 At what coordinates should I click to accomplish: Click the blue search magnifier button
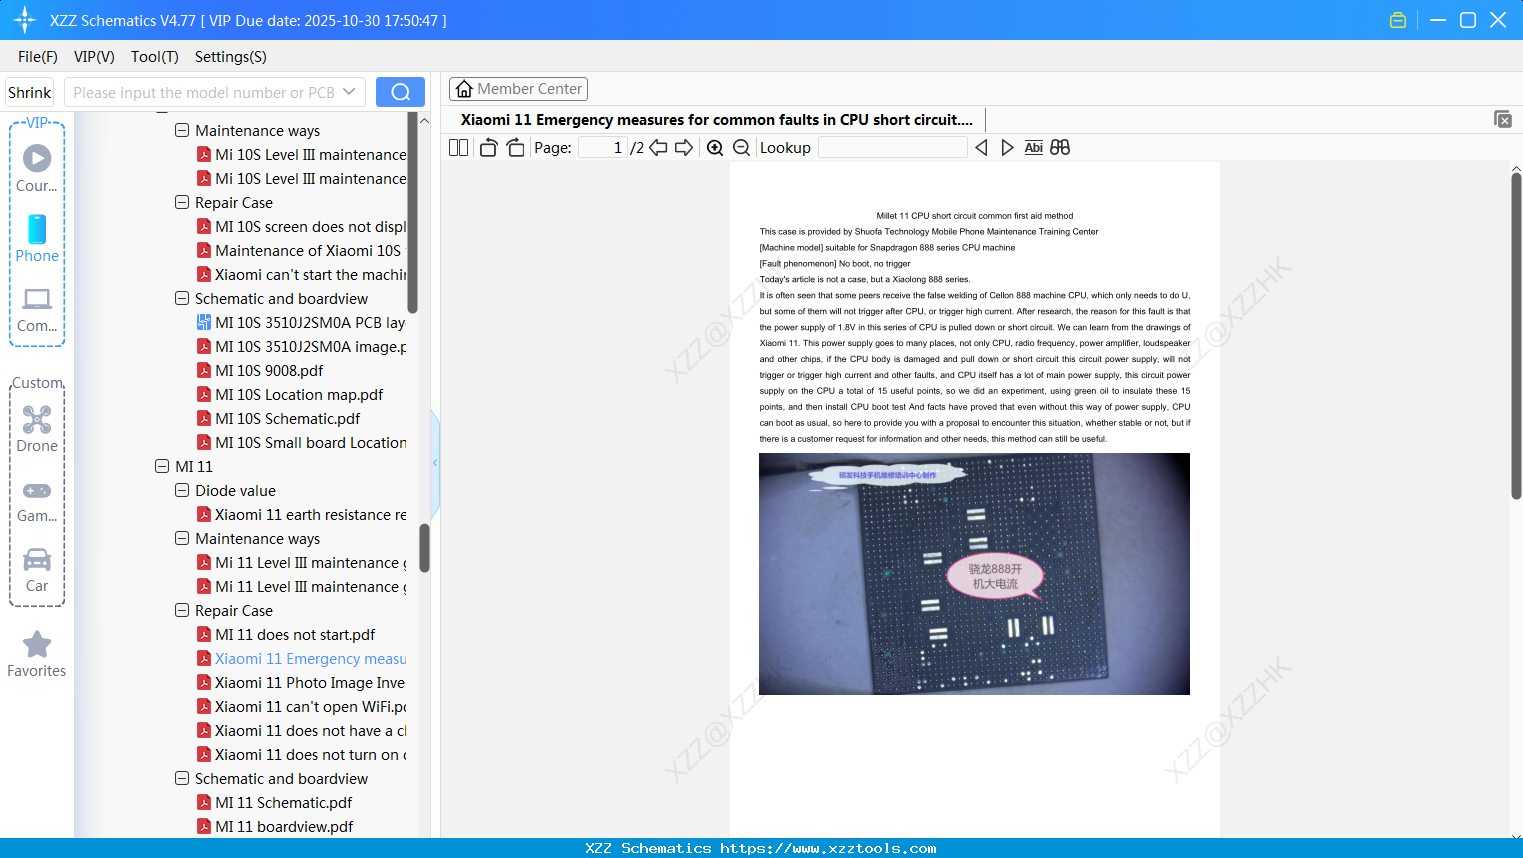pos(400,92)
